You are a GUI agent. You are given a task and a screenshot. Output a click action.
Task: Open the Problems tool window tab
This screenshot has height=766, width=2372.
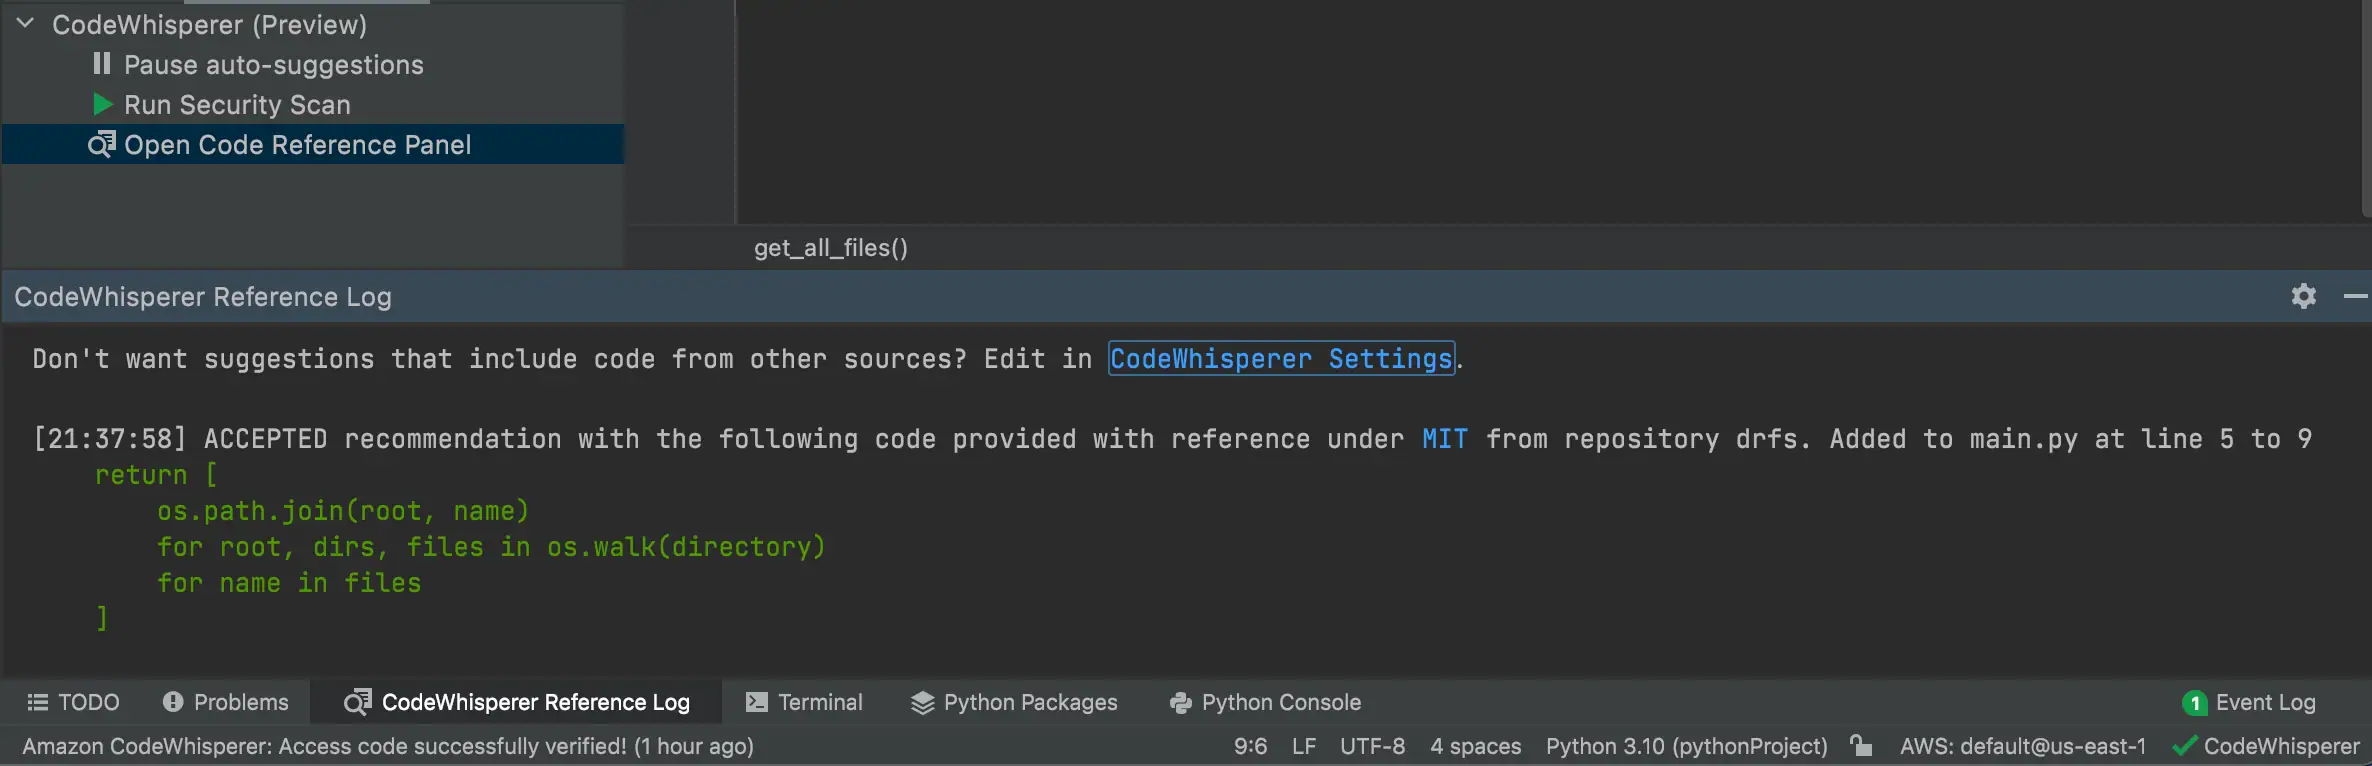coord(226,702)
